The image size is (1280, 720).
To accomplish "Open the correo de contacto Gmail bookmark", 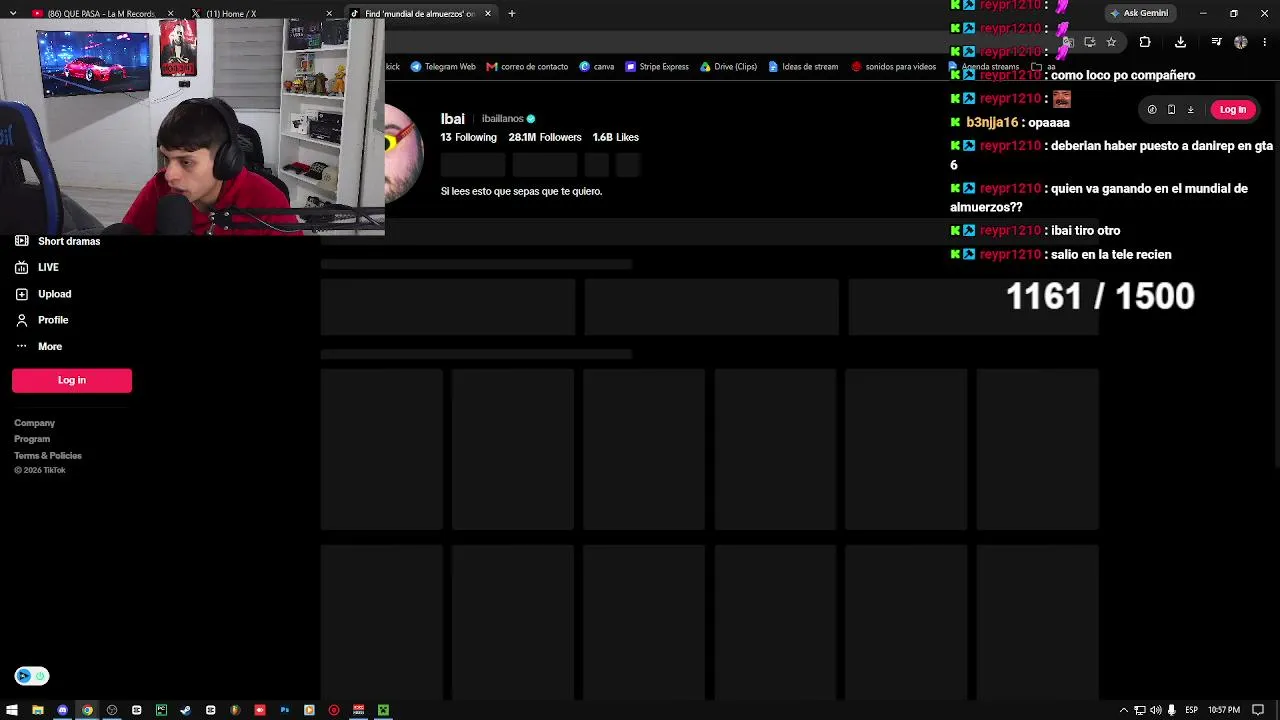I will tap(527, 67).
